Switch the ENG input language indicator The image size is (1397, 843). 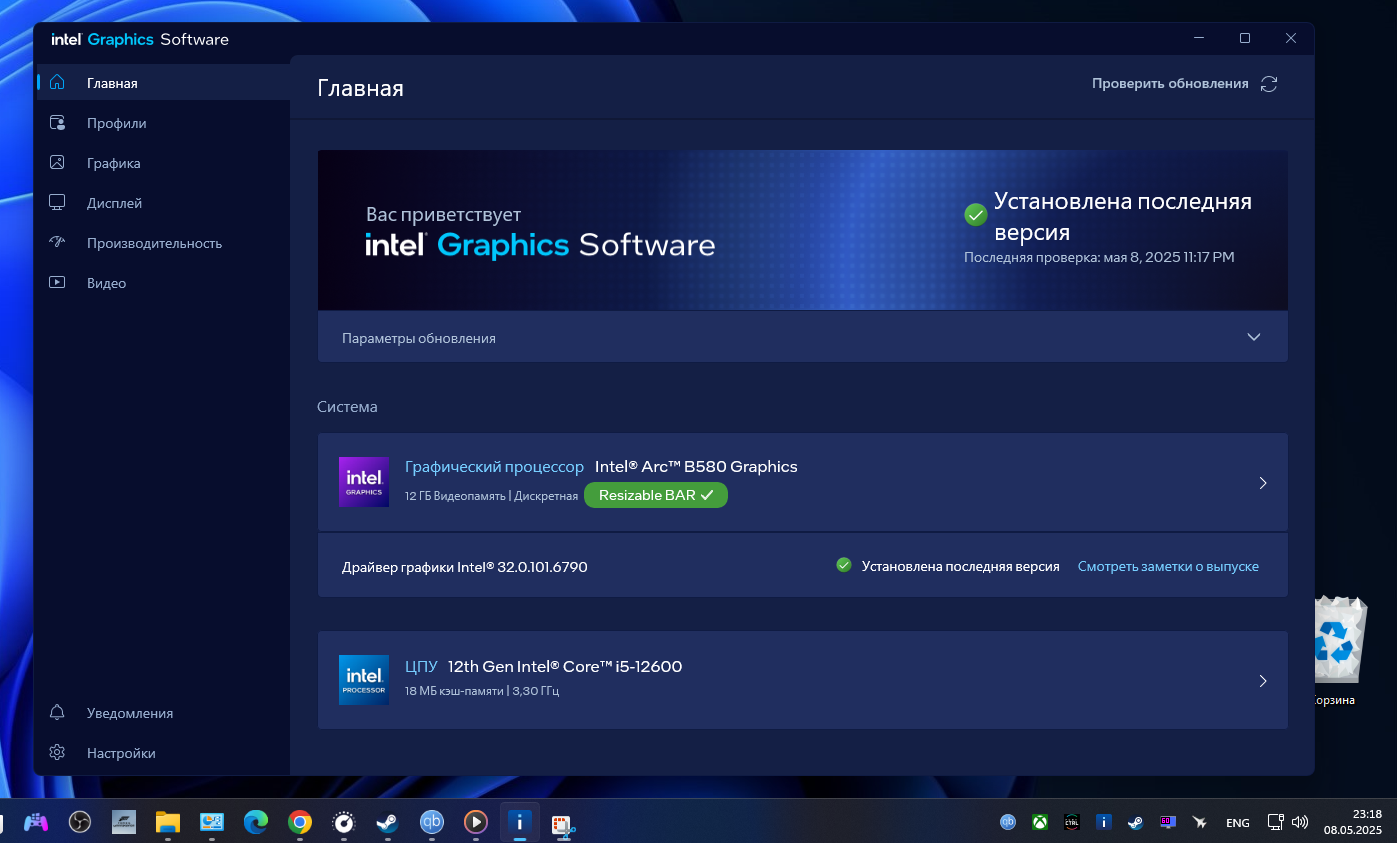[x=1238, y=823]
